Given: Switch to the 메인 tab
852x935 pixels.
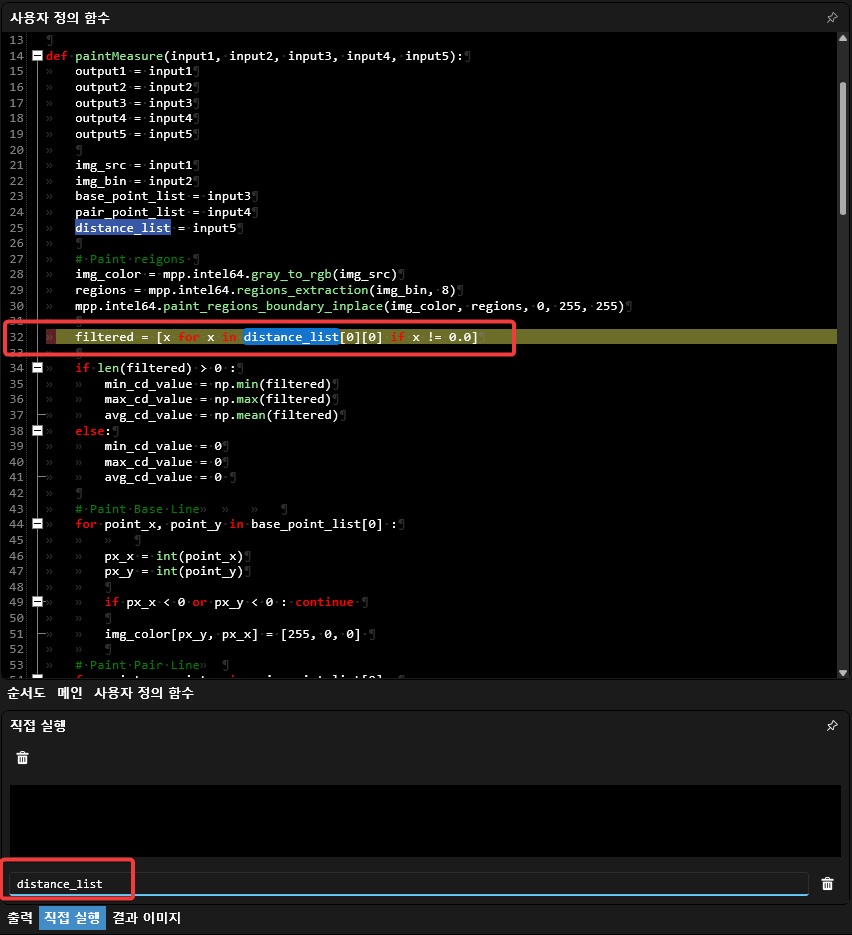Looking at the screenshot, I should point(70,693).
